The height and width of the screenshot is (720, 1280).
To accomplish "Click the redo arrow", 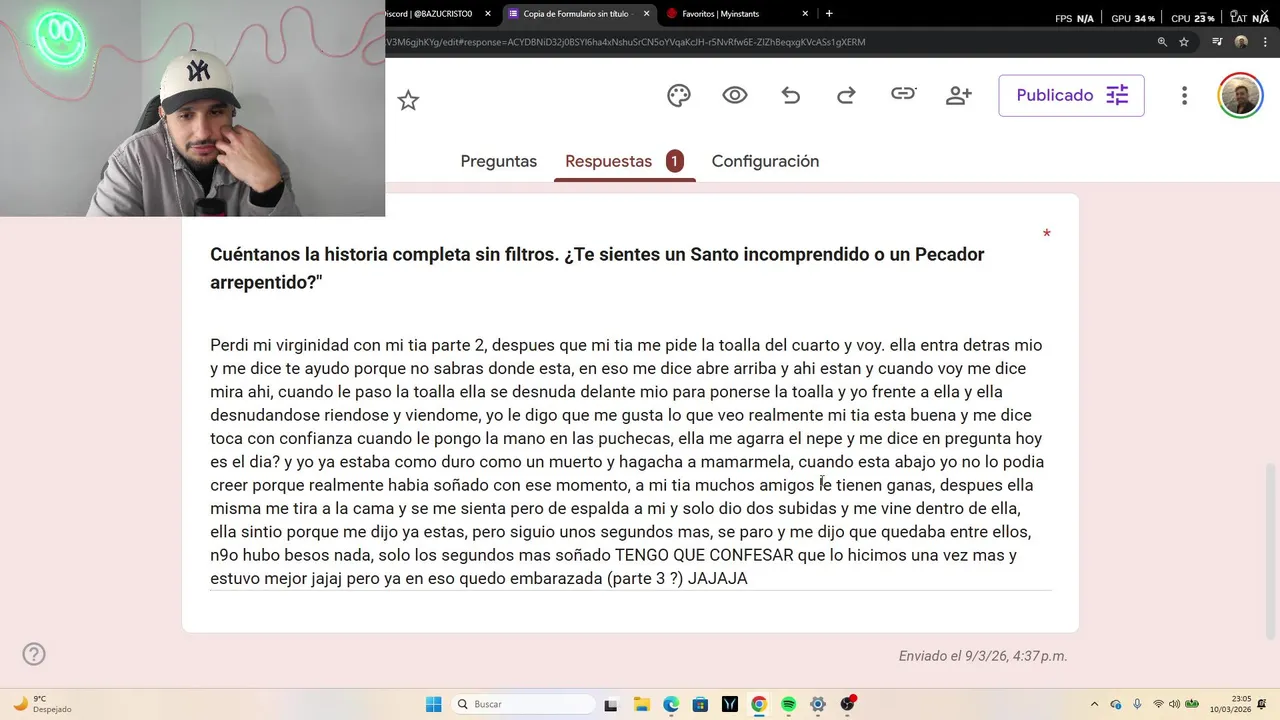I will [x=846, y=95].
